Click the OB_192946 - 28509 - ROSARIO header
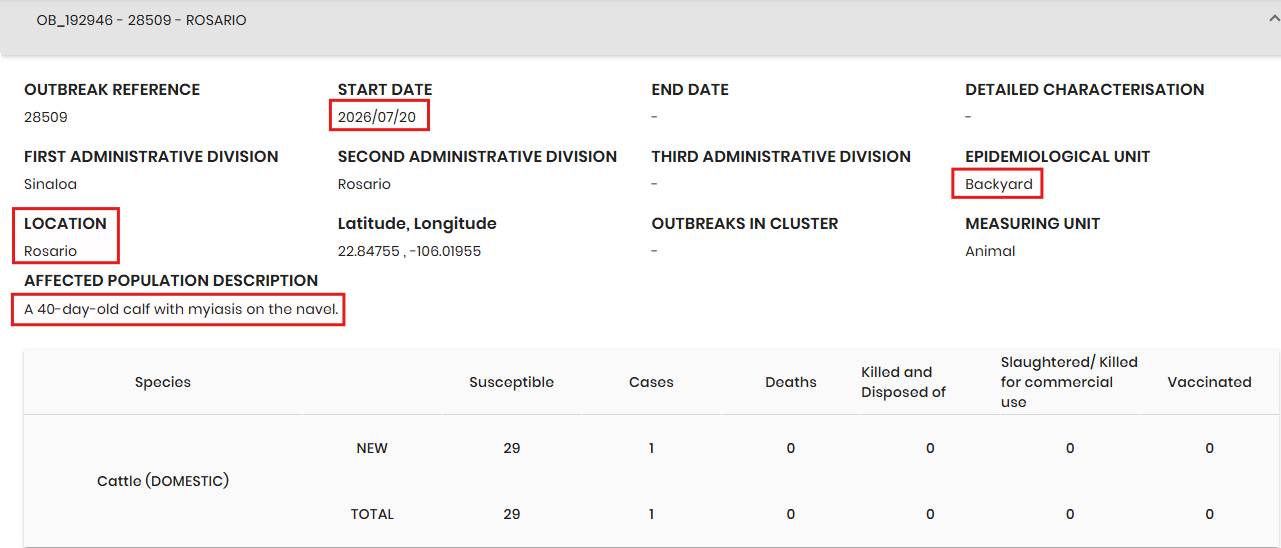This screenshot has height=548, width=1281. pyautogui.click(x=141, y=20)
